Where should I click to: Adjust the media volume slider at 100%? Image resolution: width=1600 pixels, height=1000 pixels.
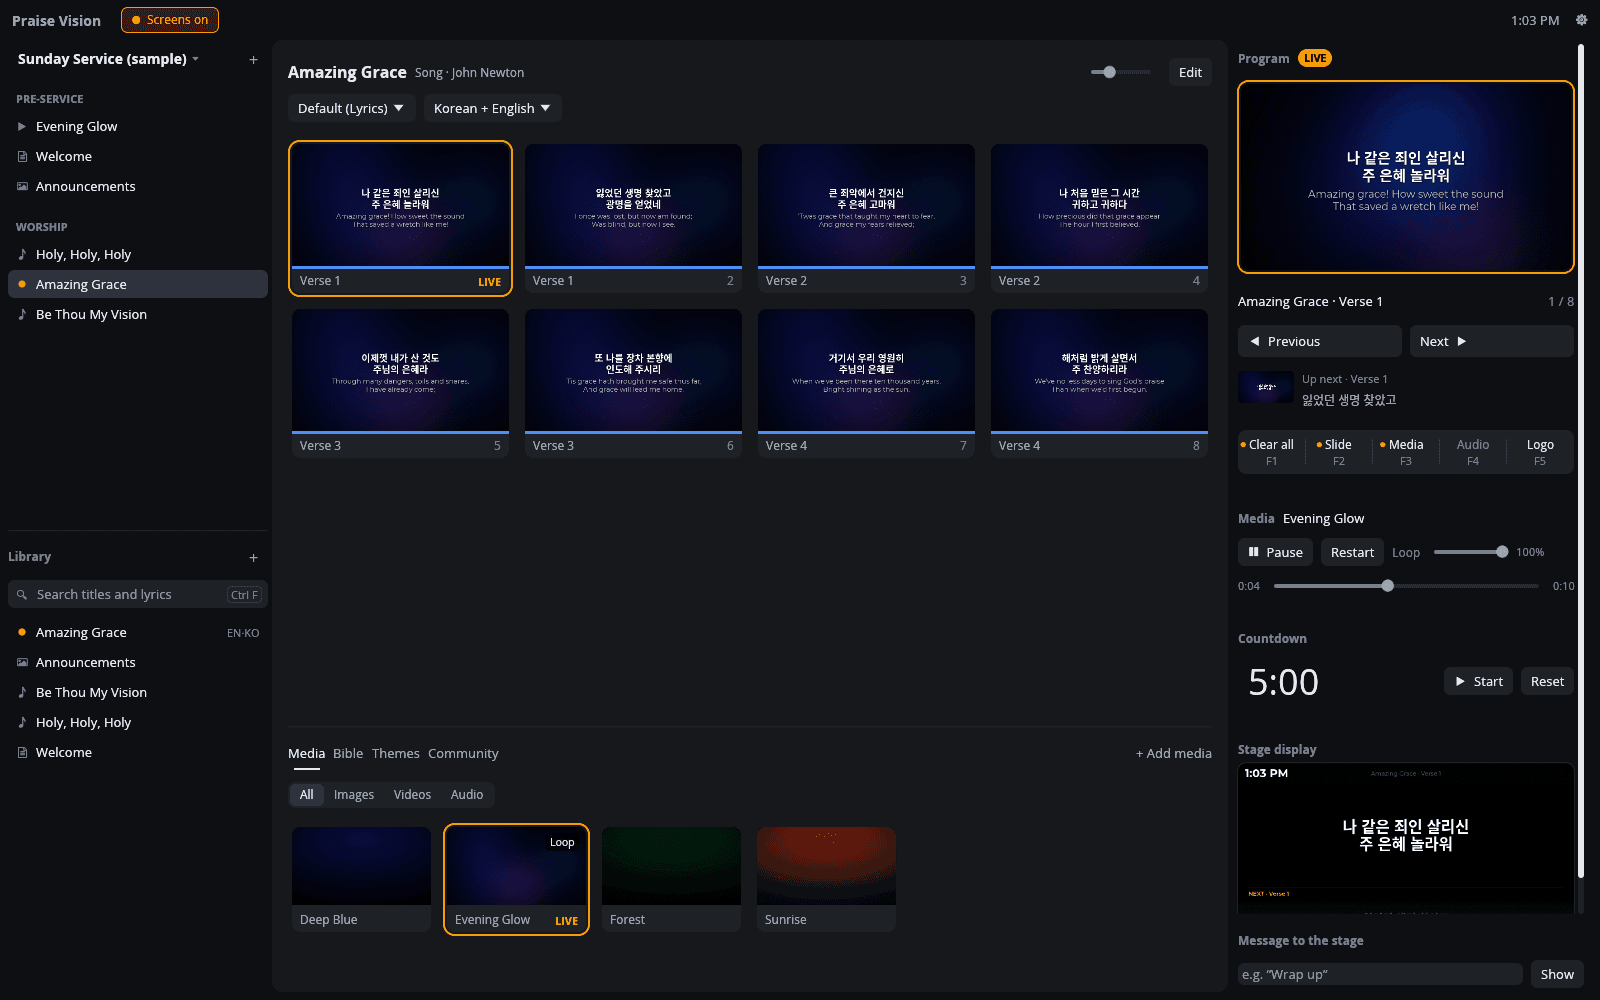pyautogui.click(x=1470, y=553)
